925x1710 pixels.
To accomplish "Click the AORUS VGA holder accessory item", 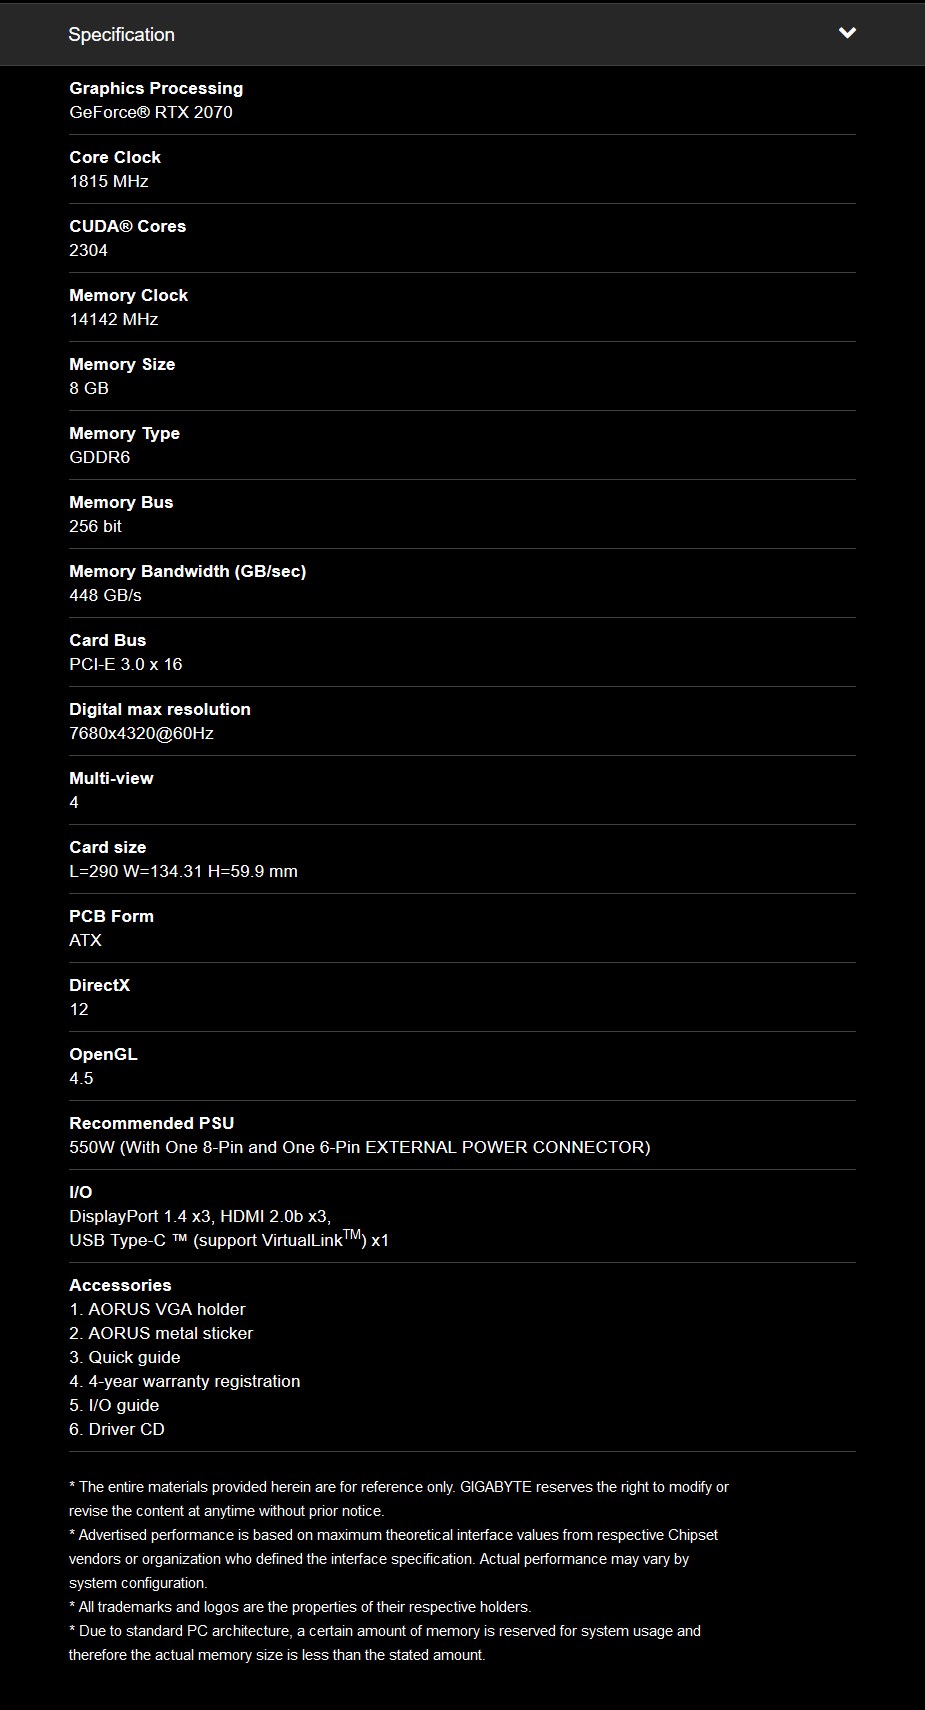I will tap(157, 1309).
